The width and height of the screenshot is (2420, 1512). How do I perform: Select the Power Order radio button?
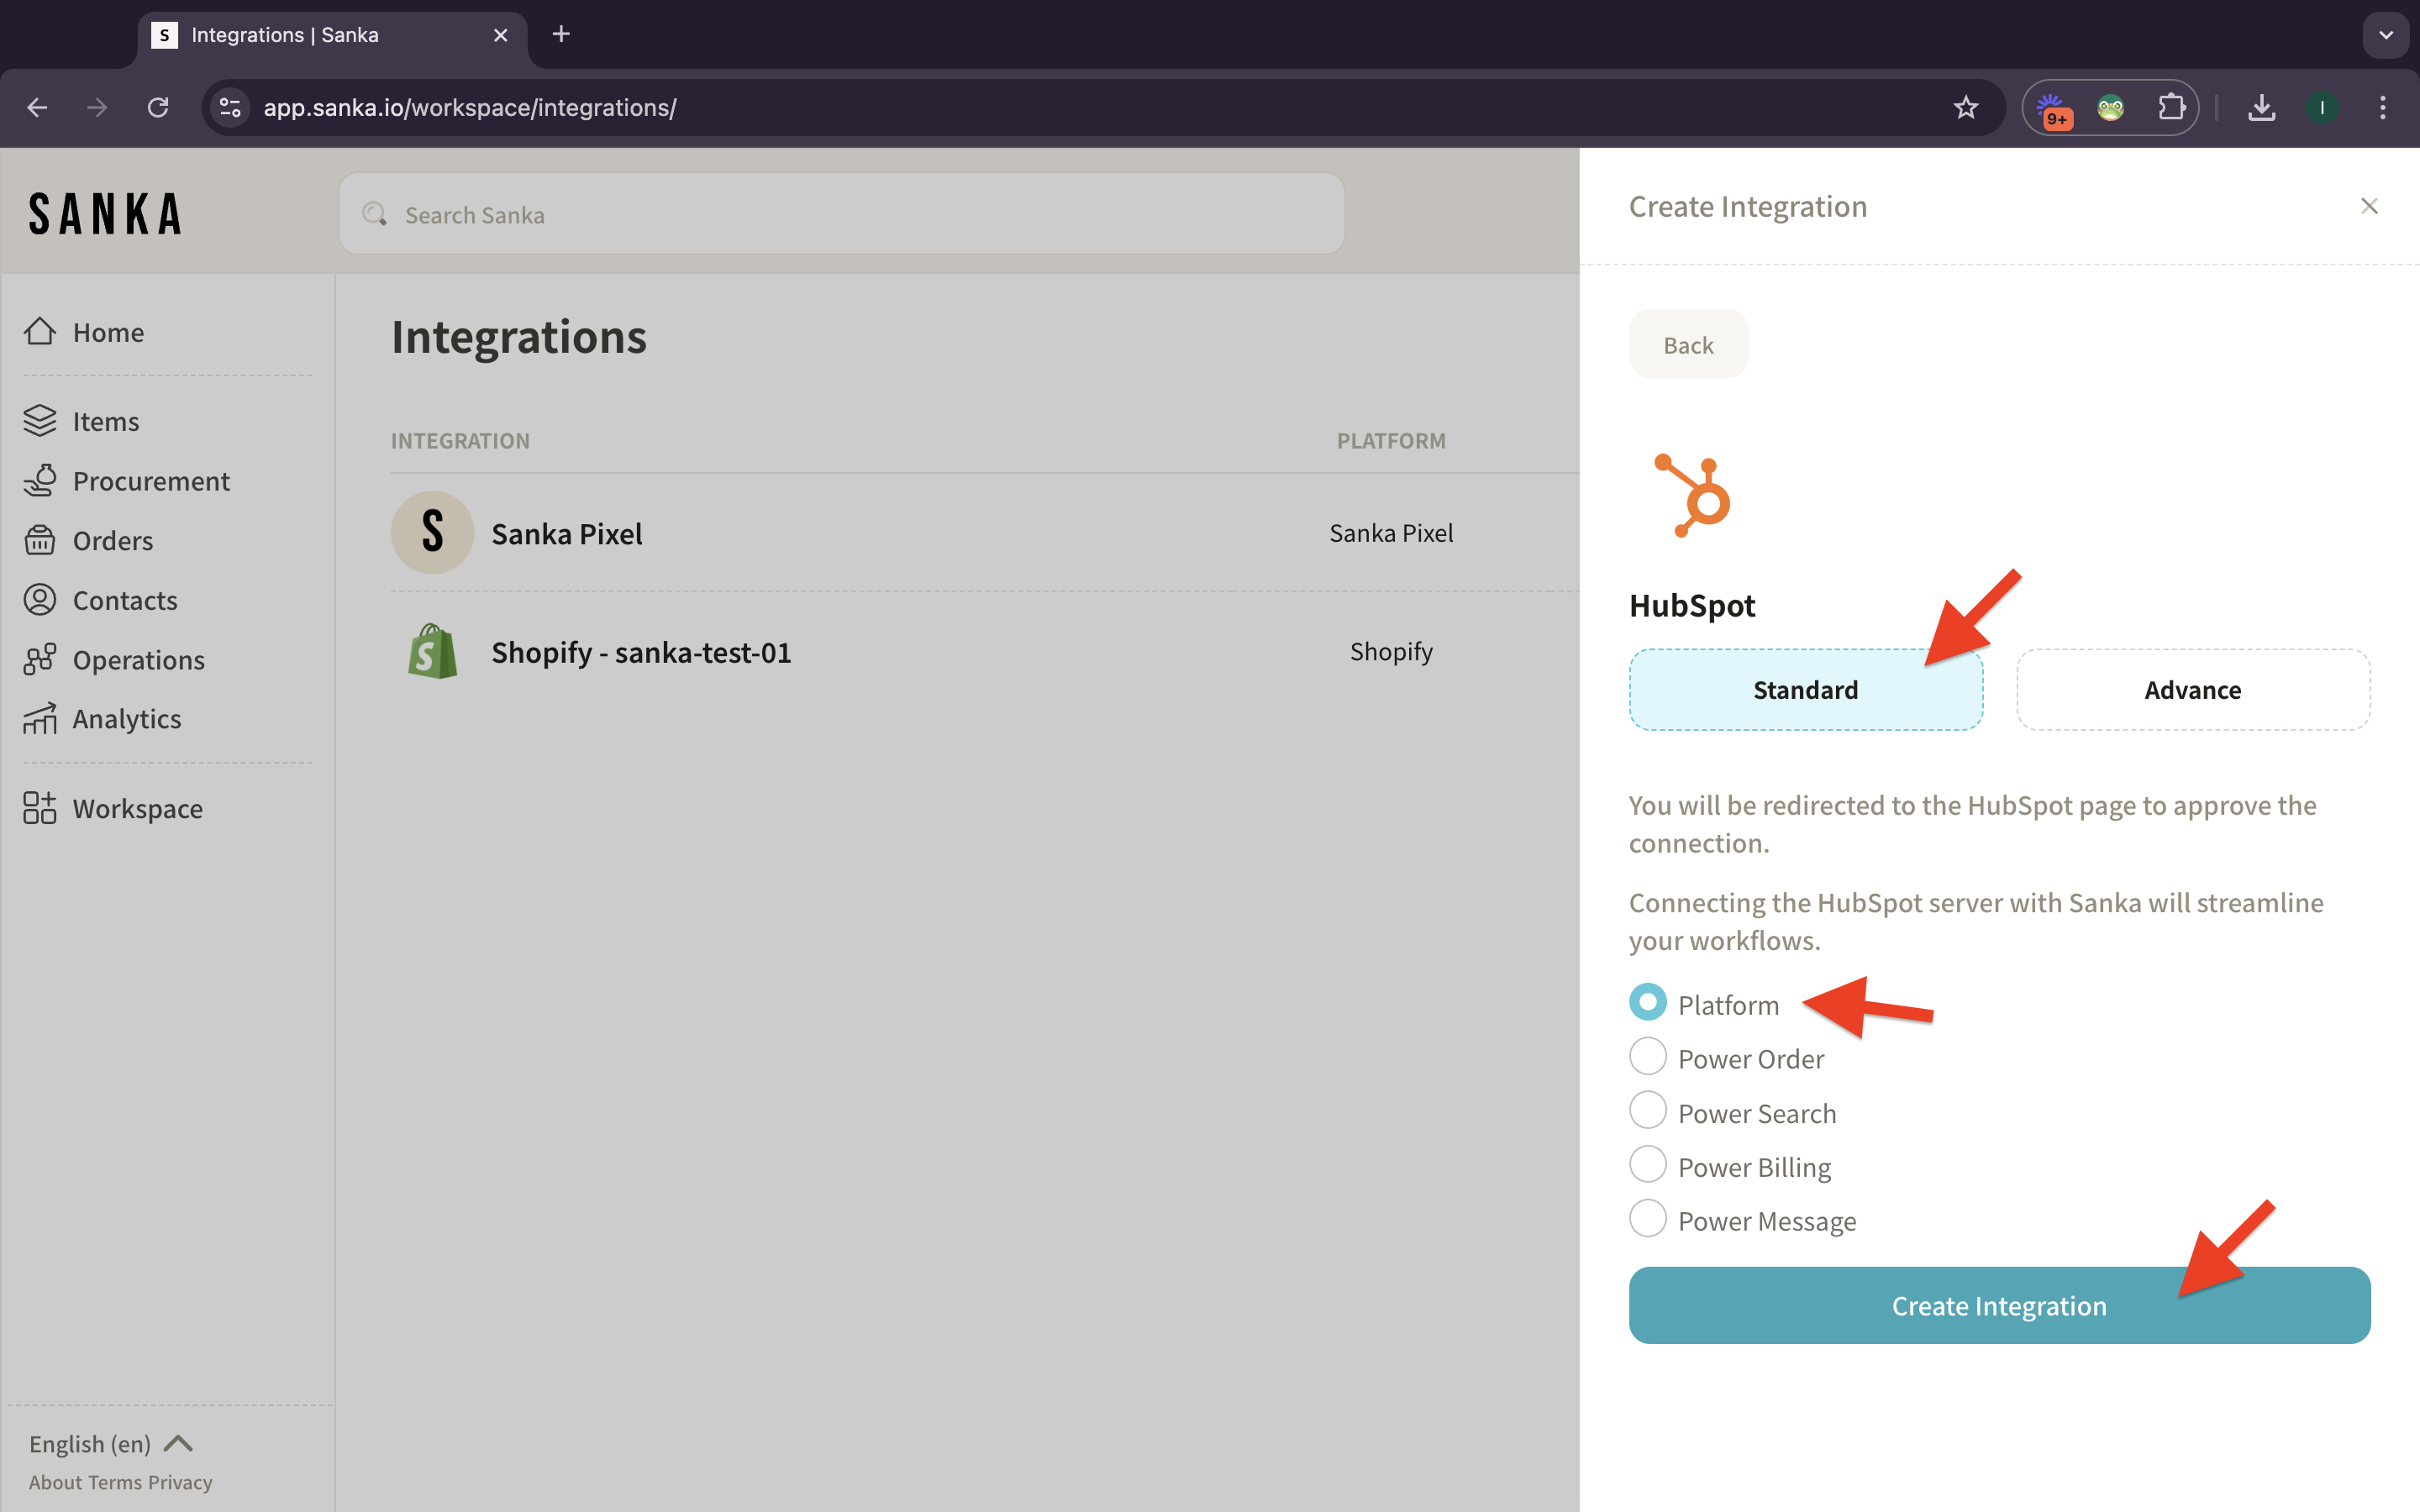tap(1647, 1057)
